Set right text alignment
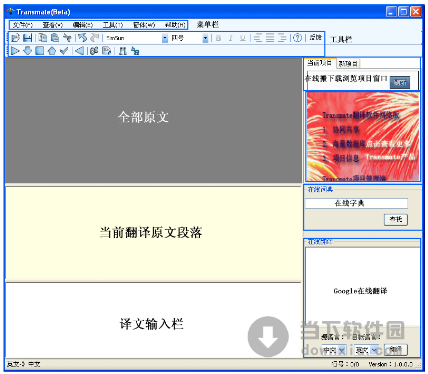428x374 pixels. (x=282, y=38)
